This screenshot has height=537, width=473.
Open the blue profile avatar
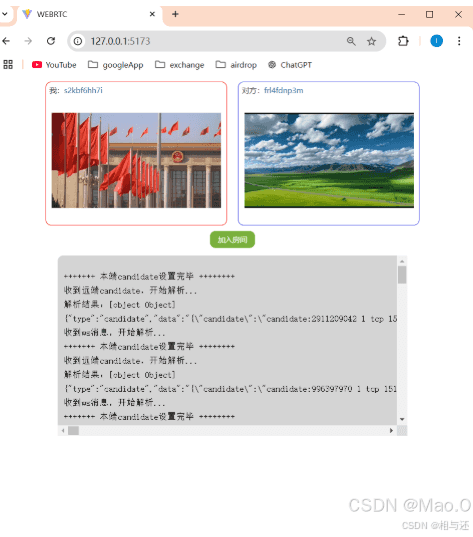436,41
